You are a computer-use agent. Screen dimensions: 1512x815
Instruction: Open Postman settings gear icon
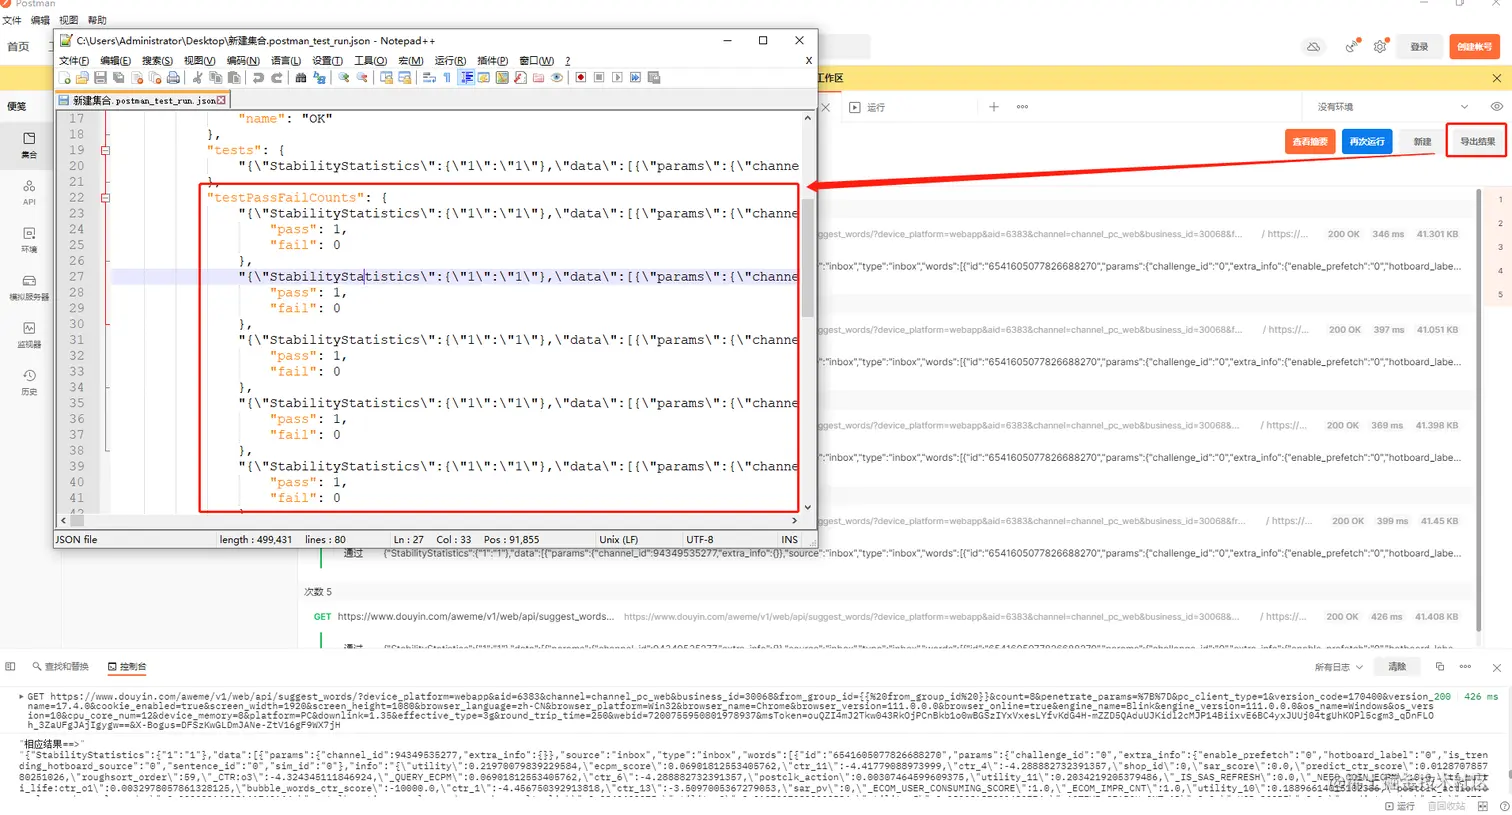coord(1380,47)
